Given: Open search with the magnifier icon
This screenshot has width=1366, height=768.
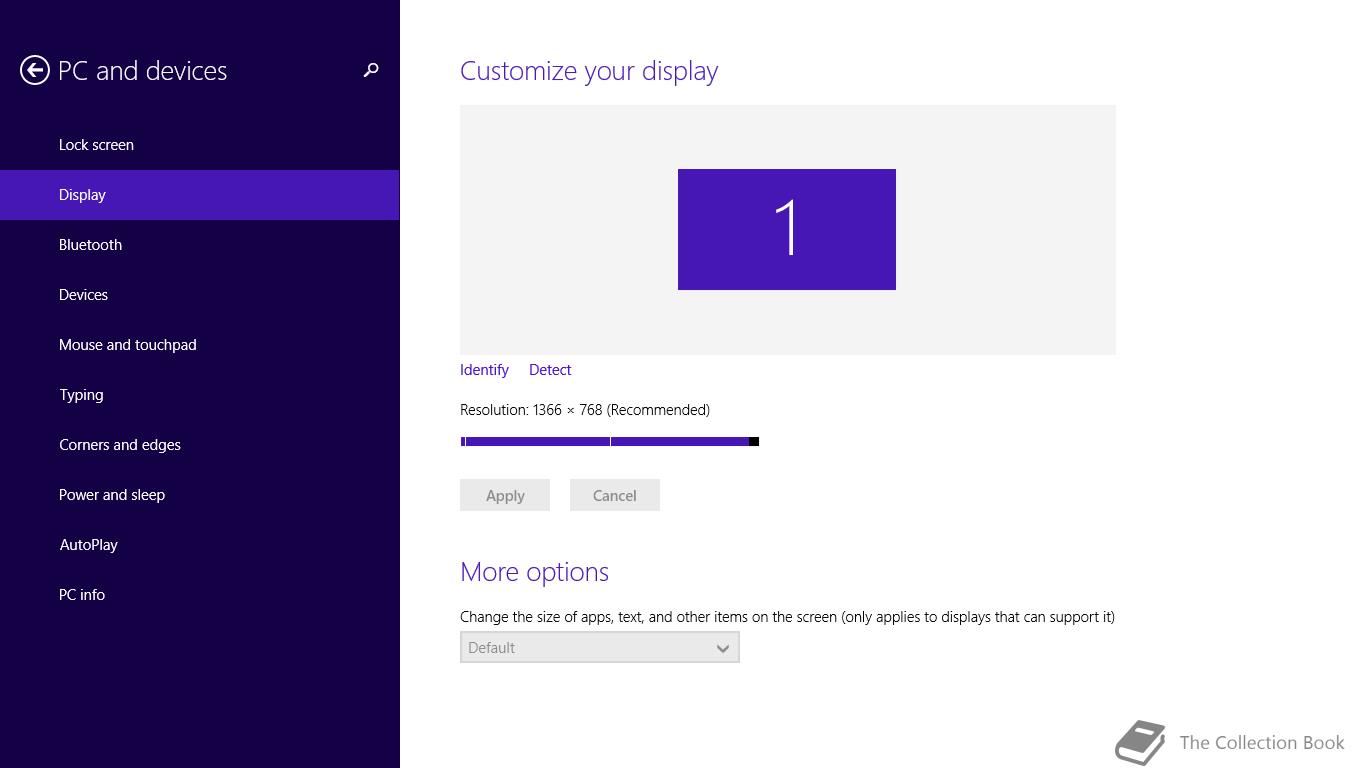Looking at the screenshot, I should tap(371, 70).
